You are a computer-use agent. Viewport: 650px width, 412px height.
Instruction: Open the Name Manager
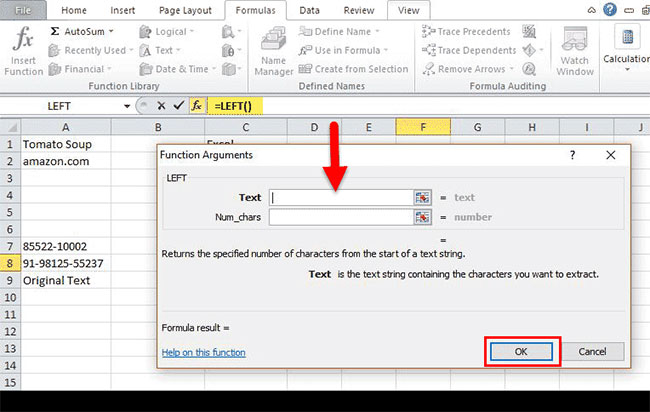coord(273,51)
